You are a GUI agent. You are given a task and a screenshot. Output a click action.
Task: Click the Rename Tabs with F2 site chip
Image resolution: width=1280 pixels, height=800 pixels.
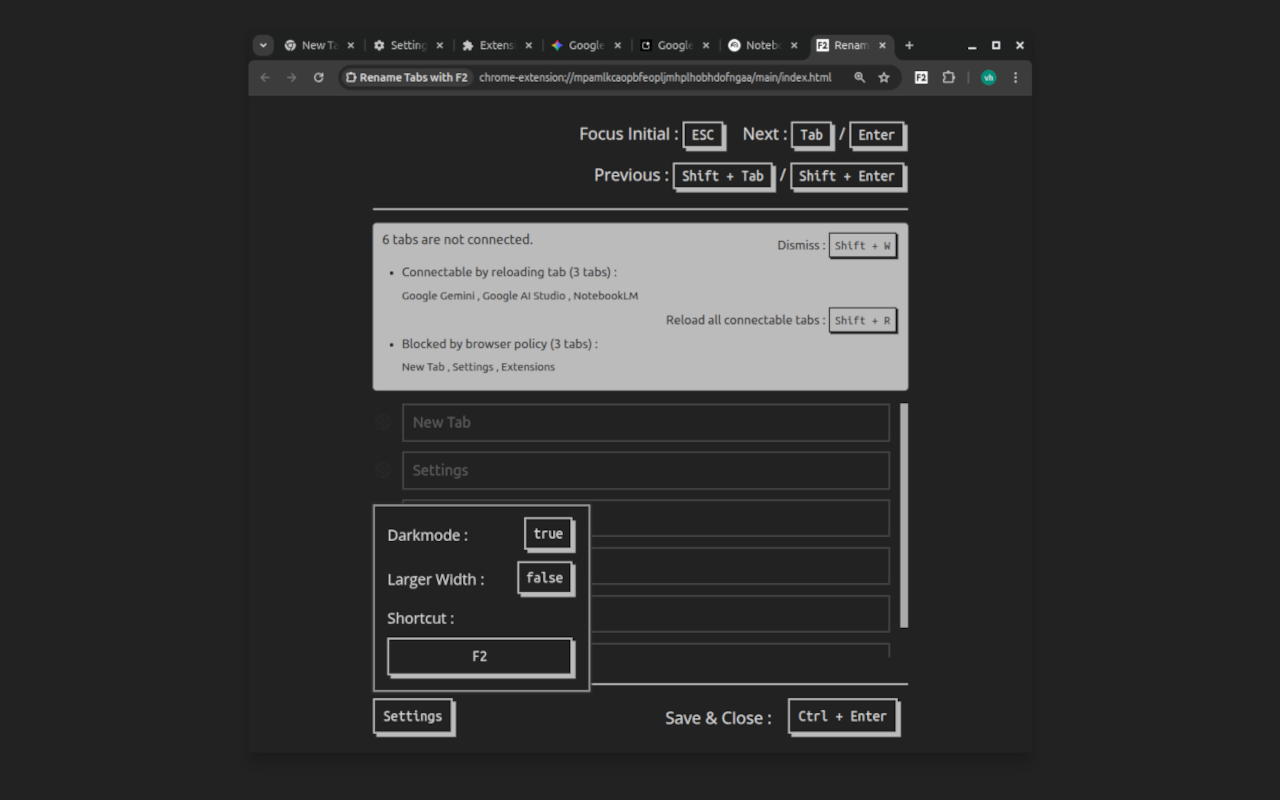tap(407, 77)
